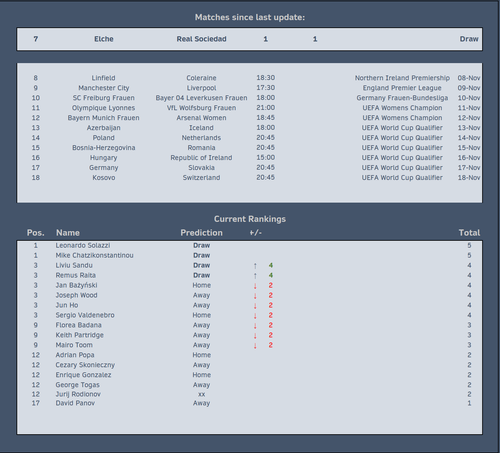Viewport: 500px width, 453px height.
Task: Click down arrow beside Sergio Valdenebro
Action: [255, 316]
